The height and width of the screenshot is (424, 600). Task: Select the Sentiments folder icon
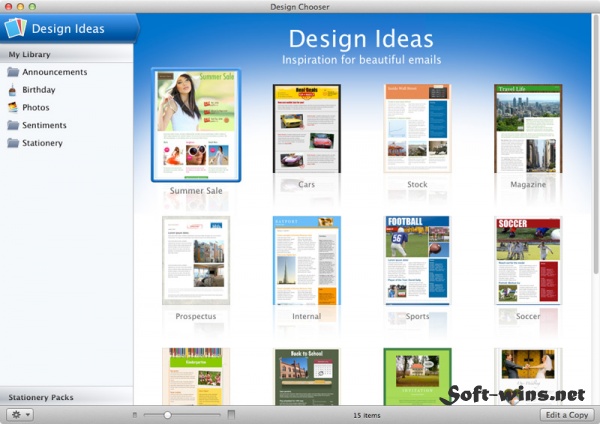pos(13,125)
